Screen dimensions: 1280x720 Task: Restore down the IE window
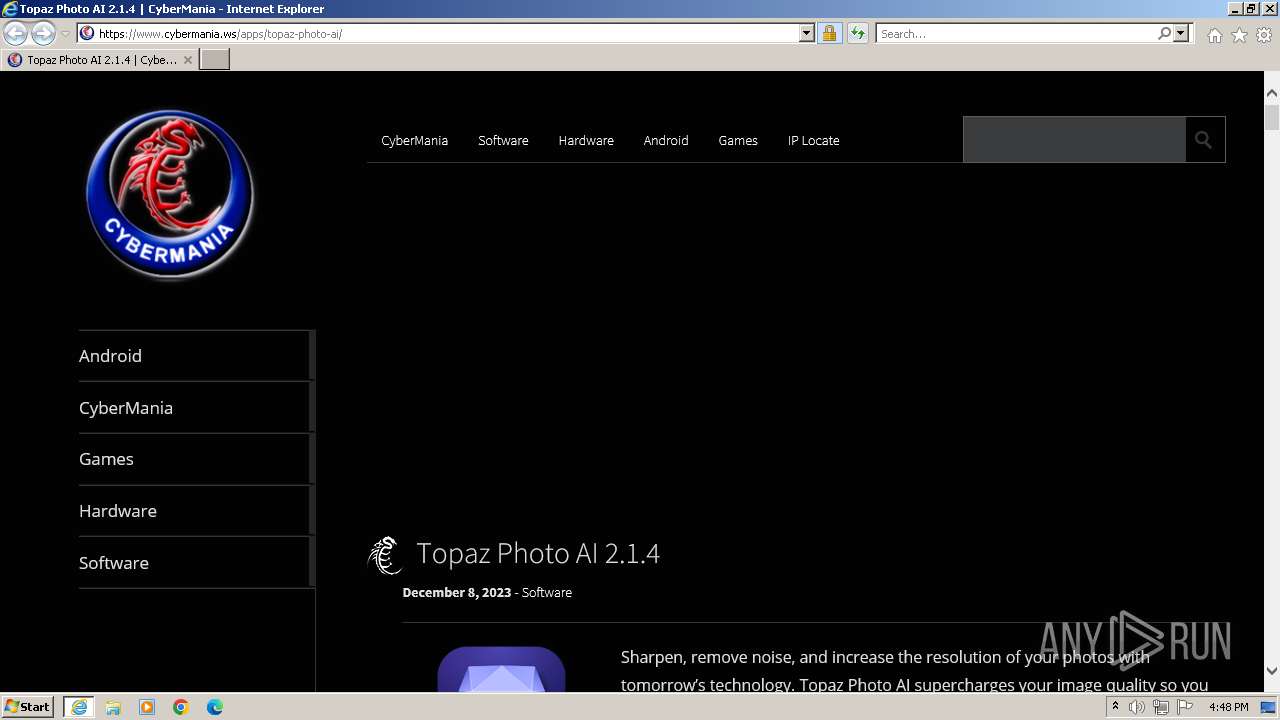(1250, 9)
